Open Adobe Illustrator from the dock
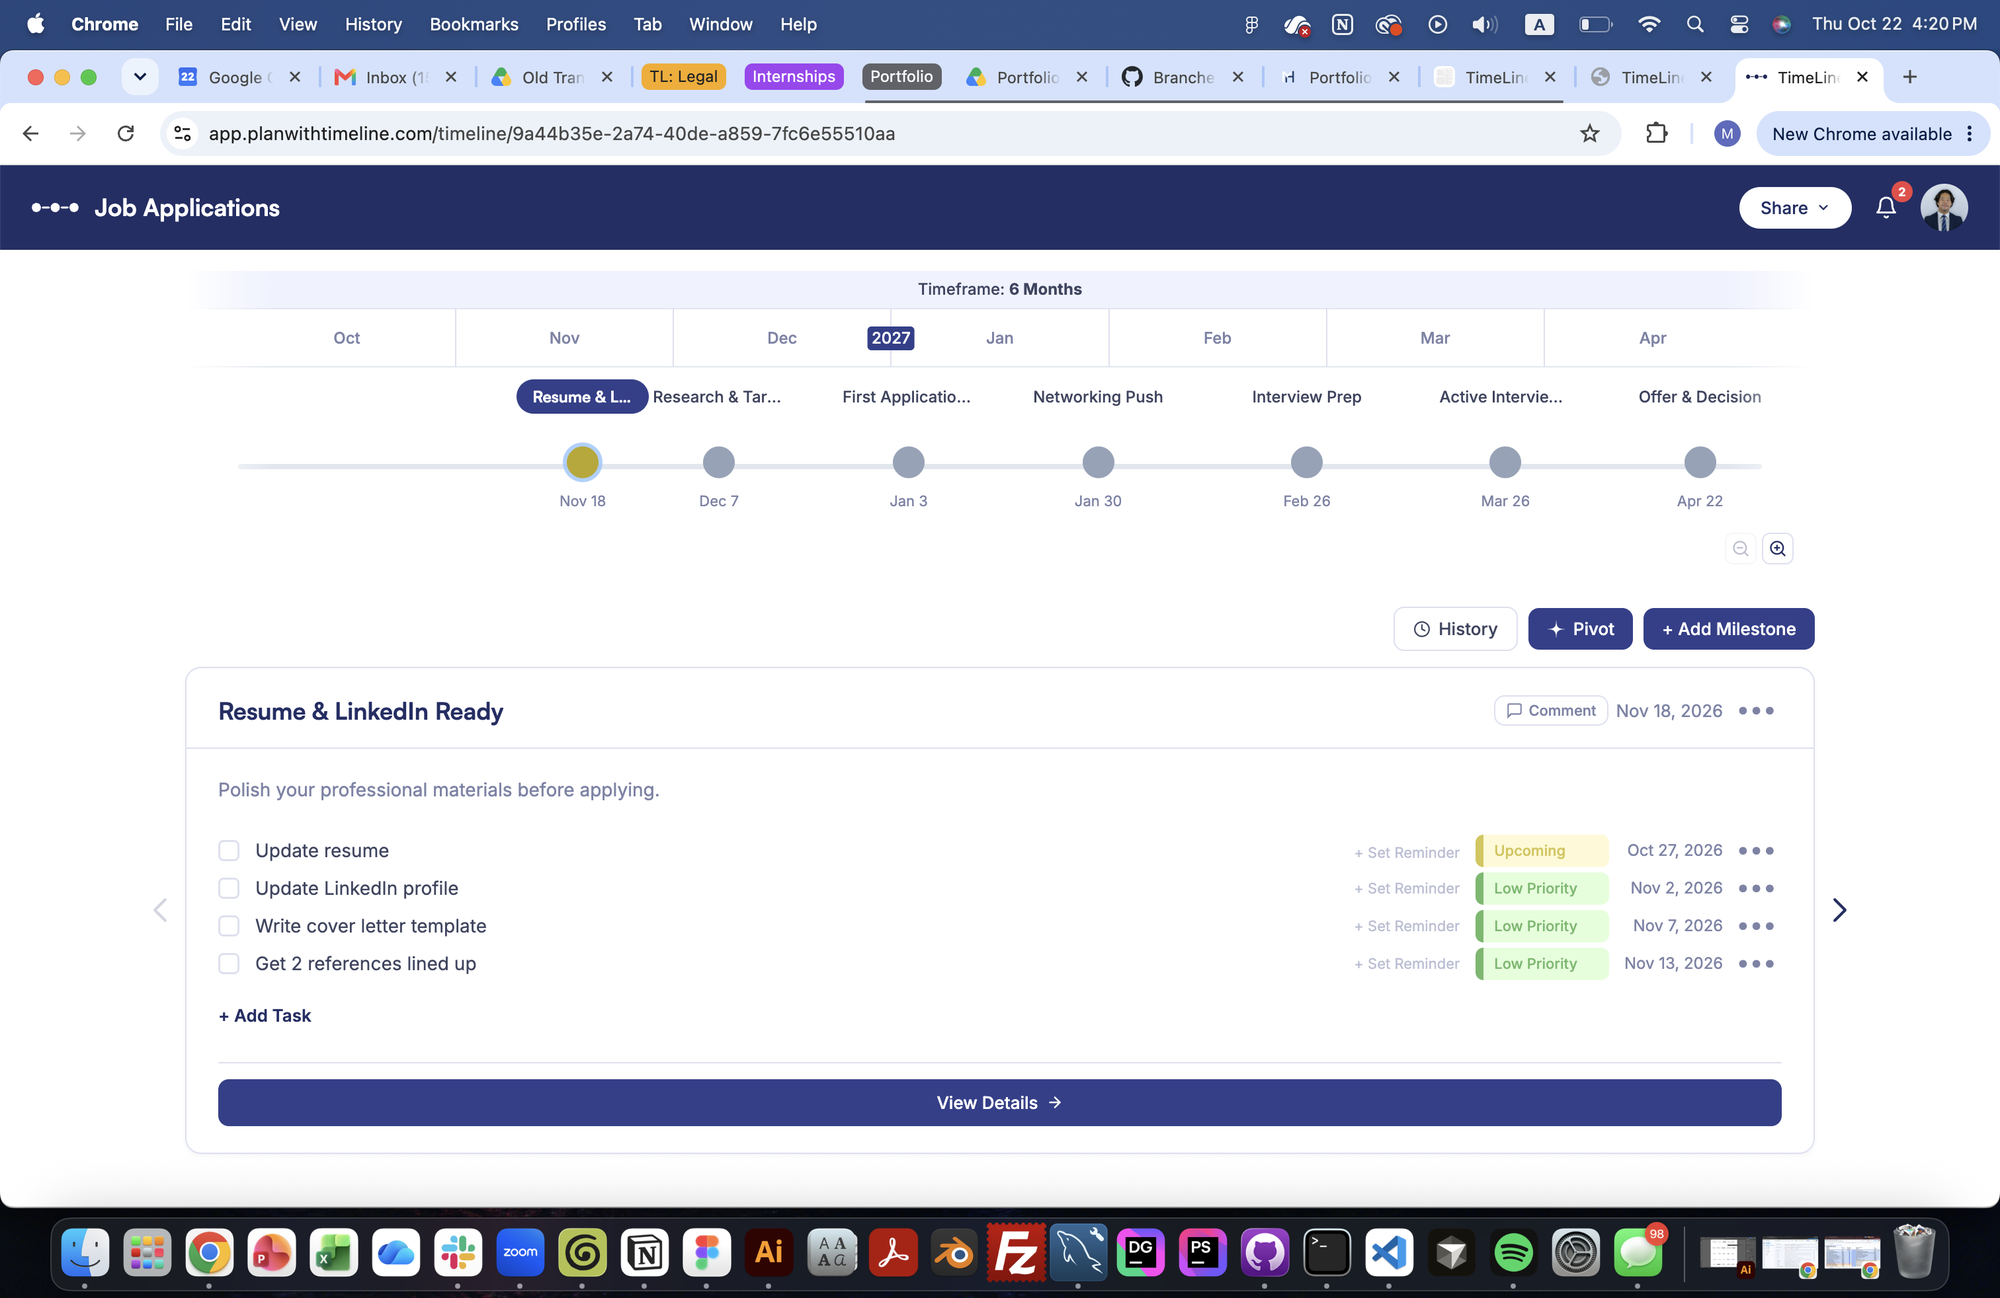Viewport: 2000px width, 1298px height. pyautogui.click(x=769, y=1252)
